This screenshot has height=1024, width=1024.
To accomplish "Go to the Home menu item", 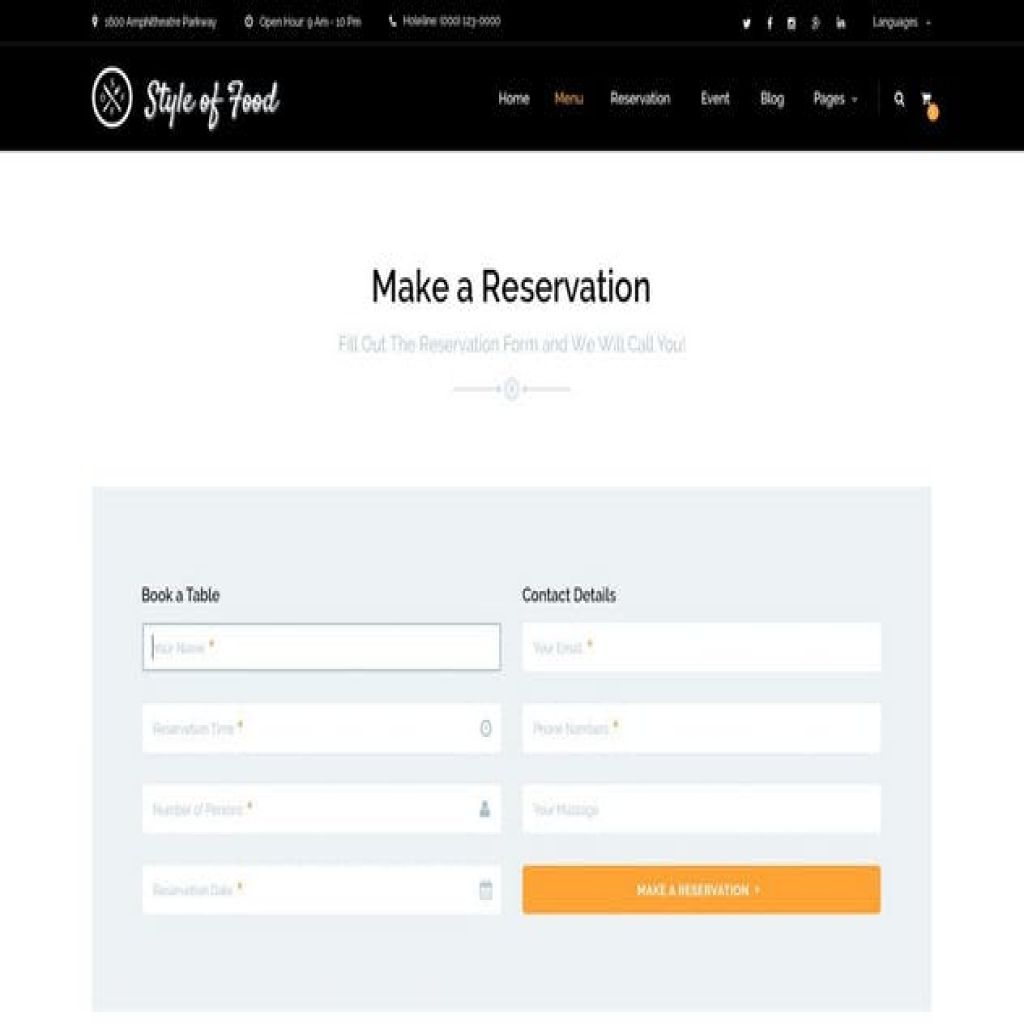I will (514, 99).
